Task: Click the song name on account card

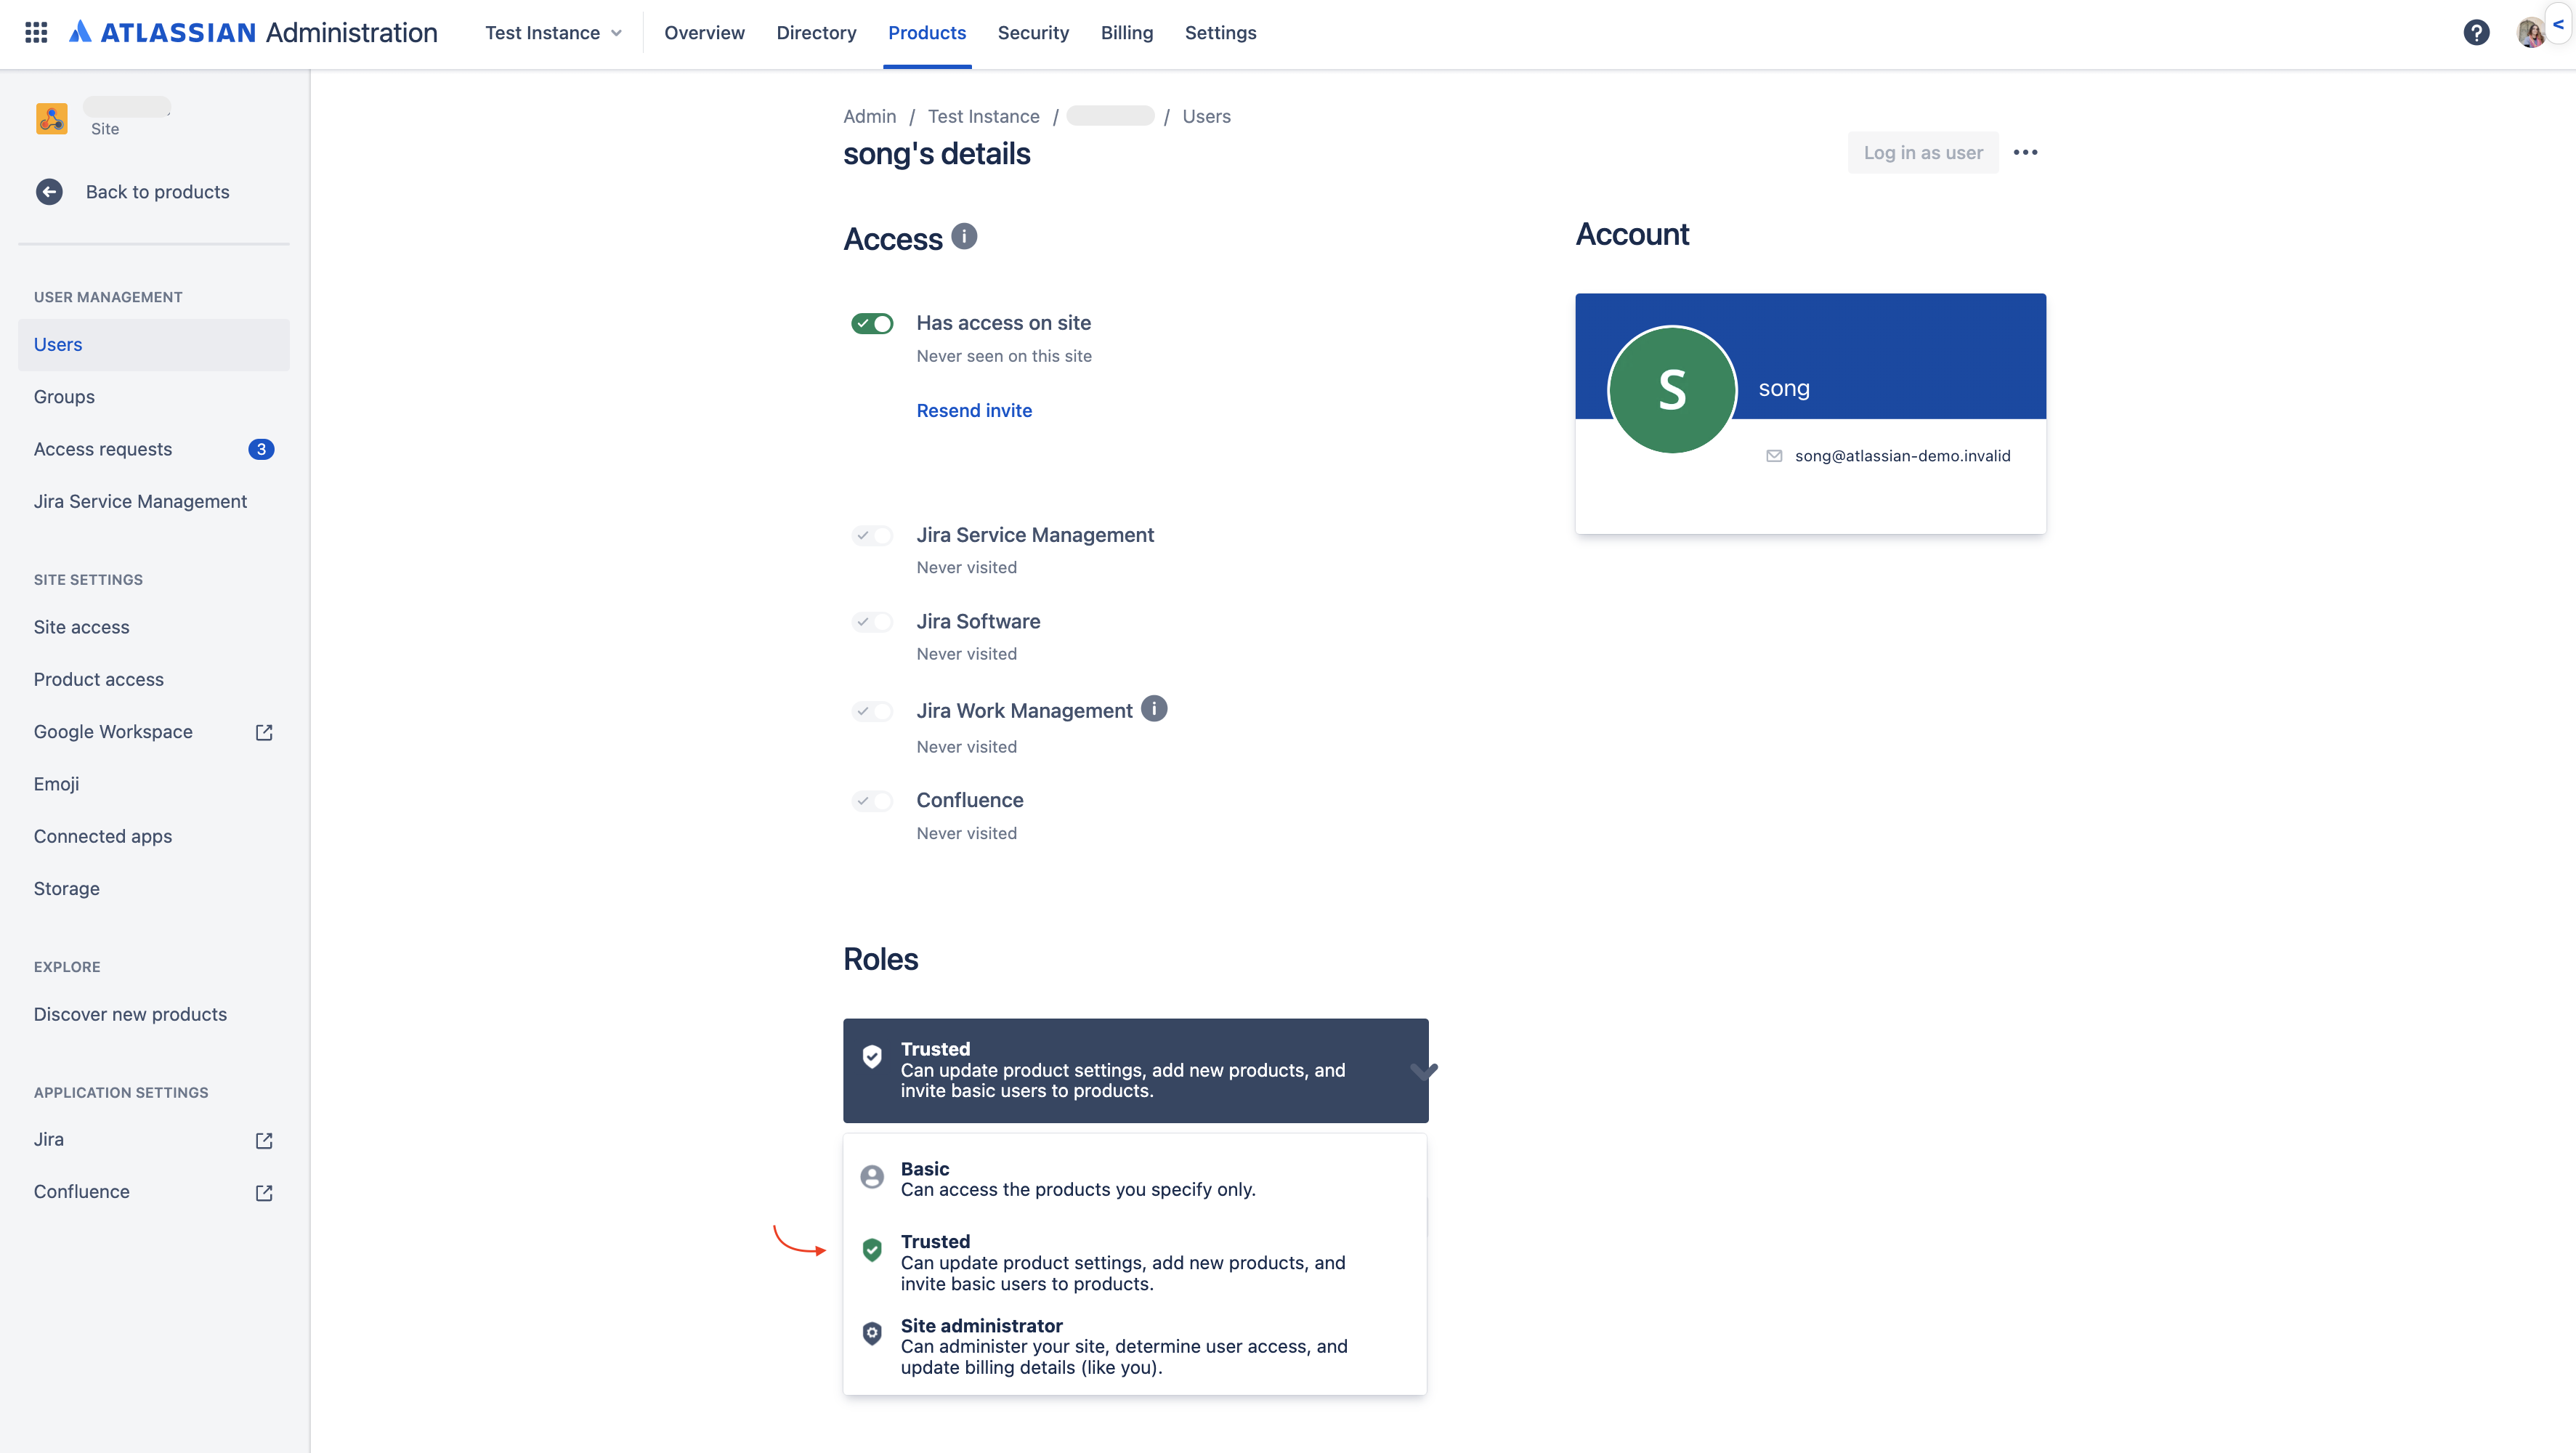Action: (1784, 388)
